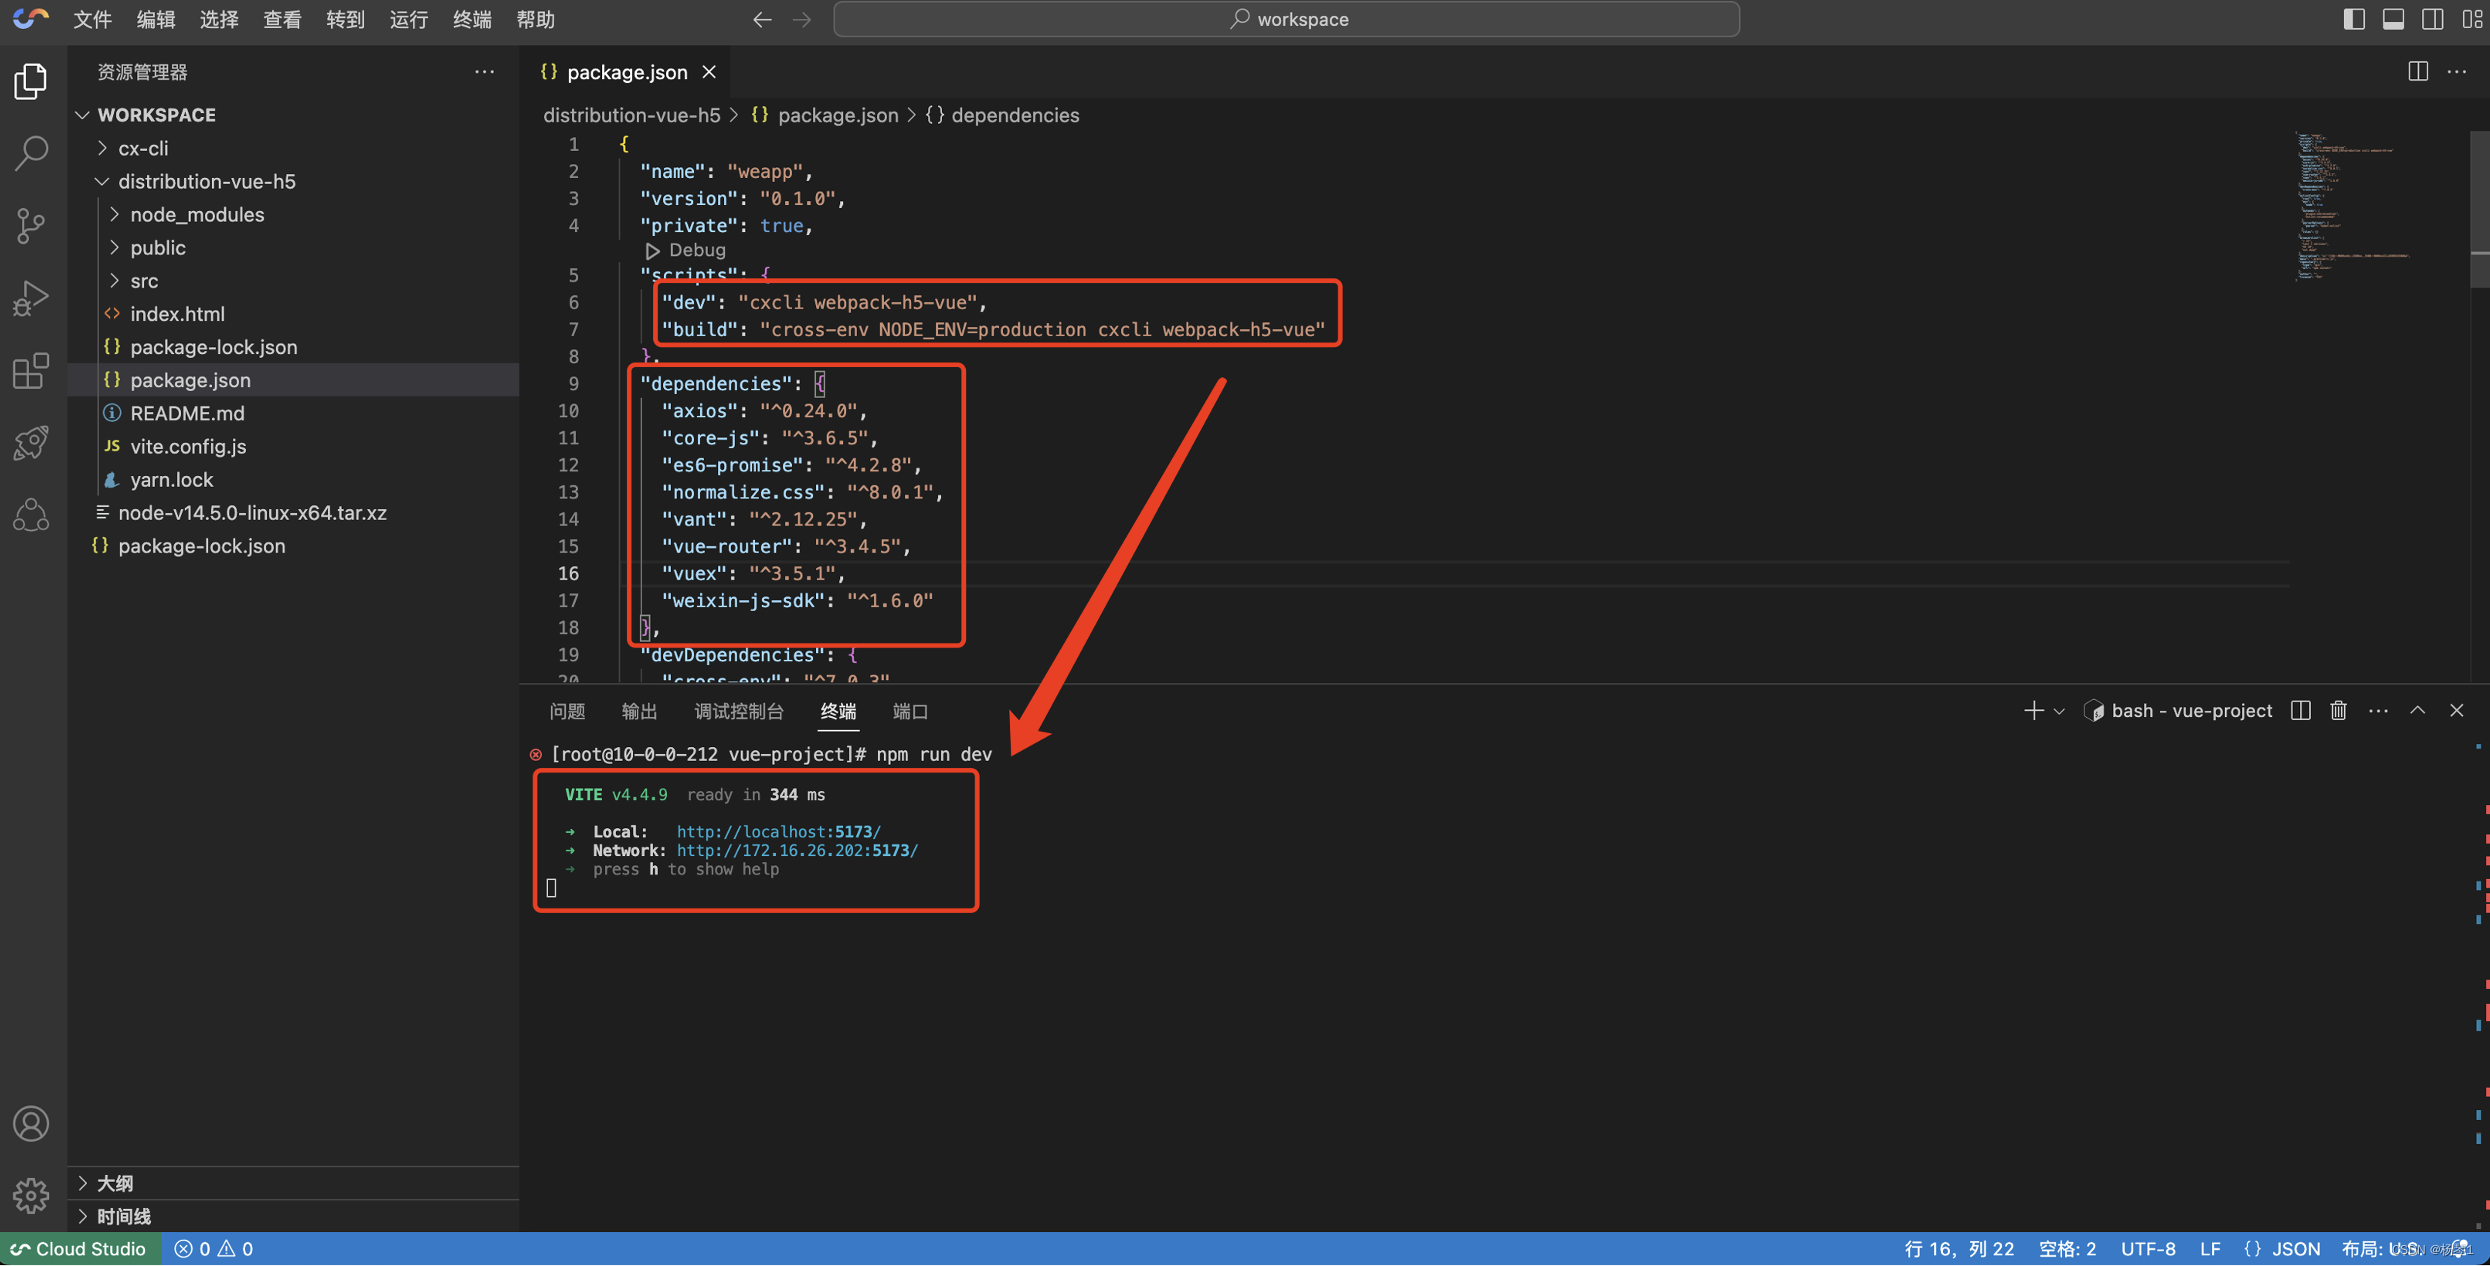Toggle the secondary sidebar visibility

coord(2432,19)
